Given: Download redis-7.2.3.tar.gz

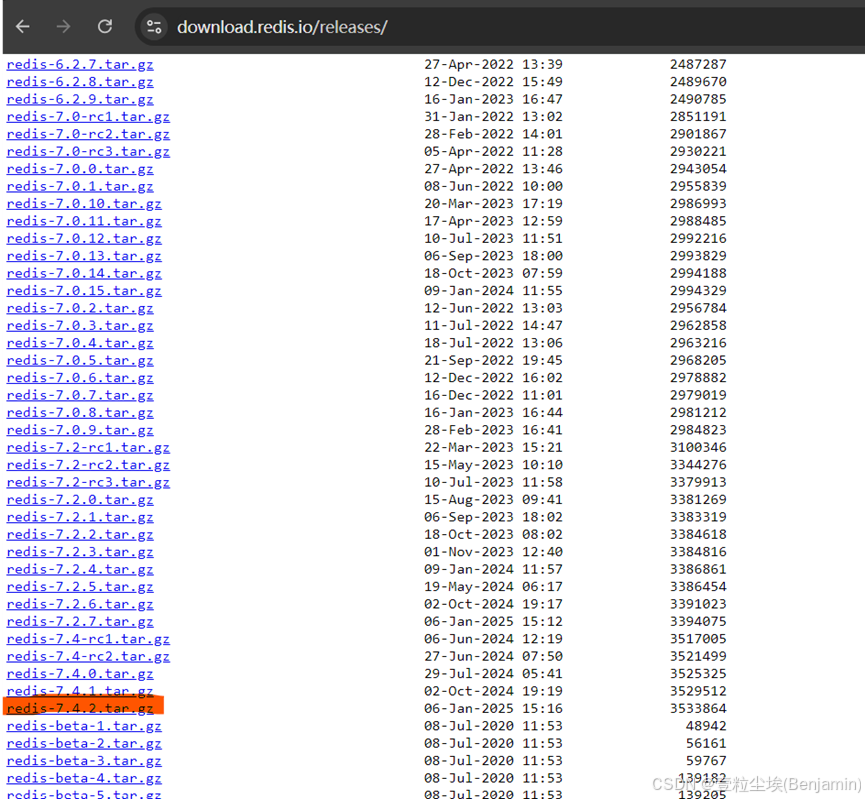Looking at the screenshot, I should 80,552.
